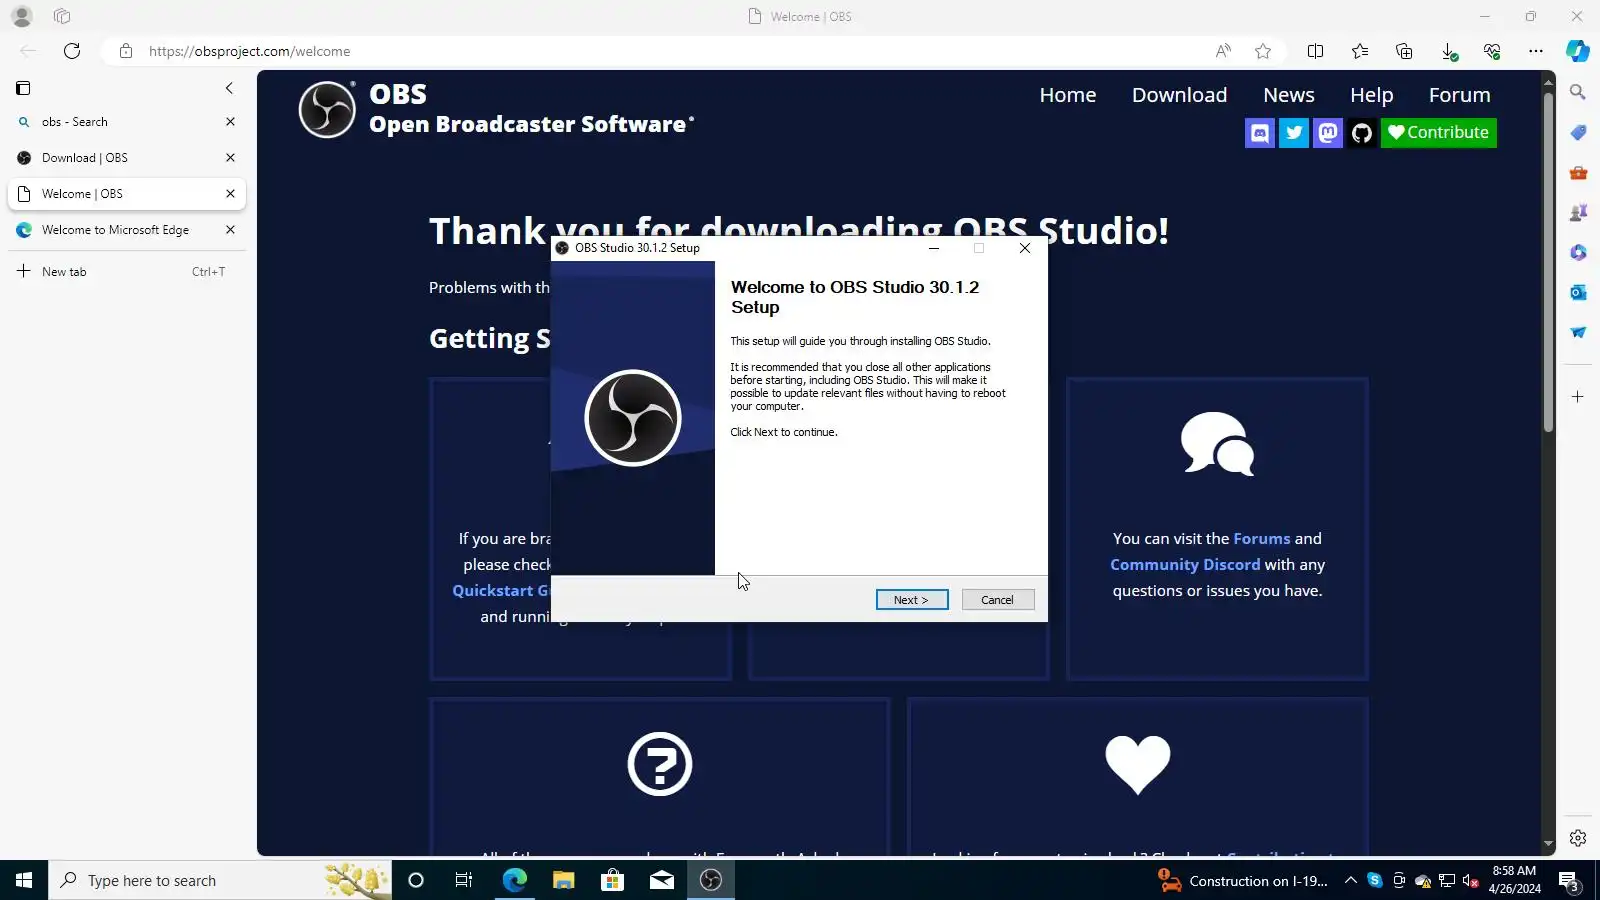Click the green Contribute button

tap(1439, 133)
